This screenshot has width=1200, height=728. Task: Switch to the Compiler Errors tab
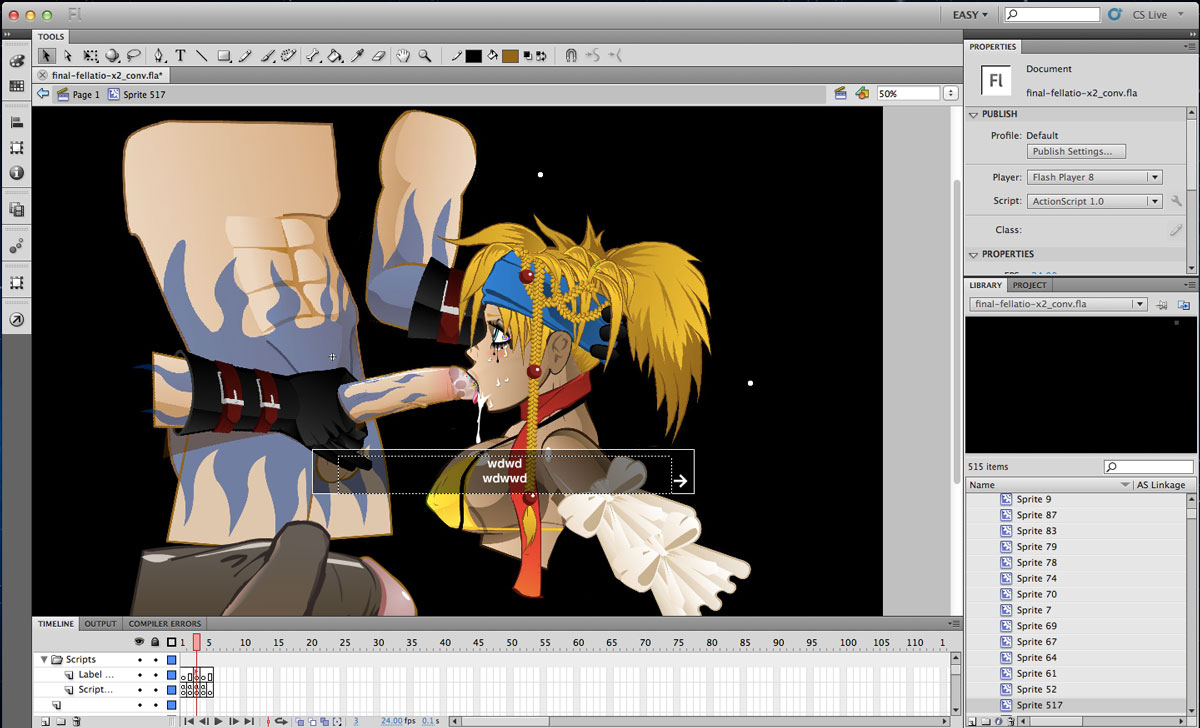coord(164,624)
